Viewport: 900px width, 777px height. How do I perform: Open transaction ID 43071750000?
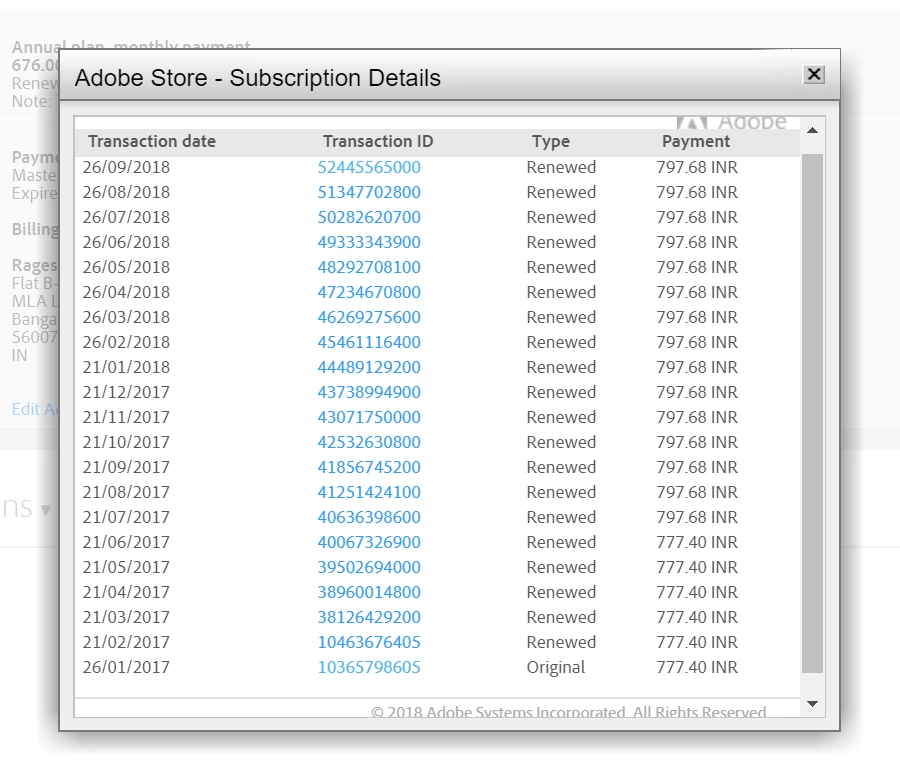pyautogui.click(x=369, y=417)
